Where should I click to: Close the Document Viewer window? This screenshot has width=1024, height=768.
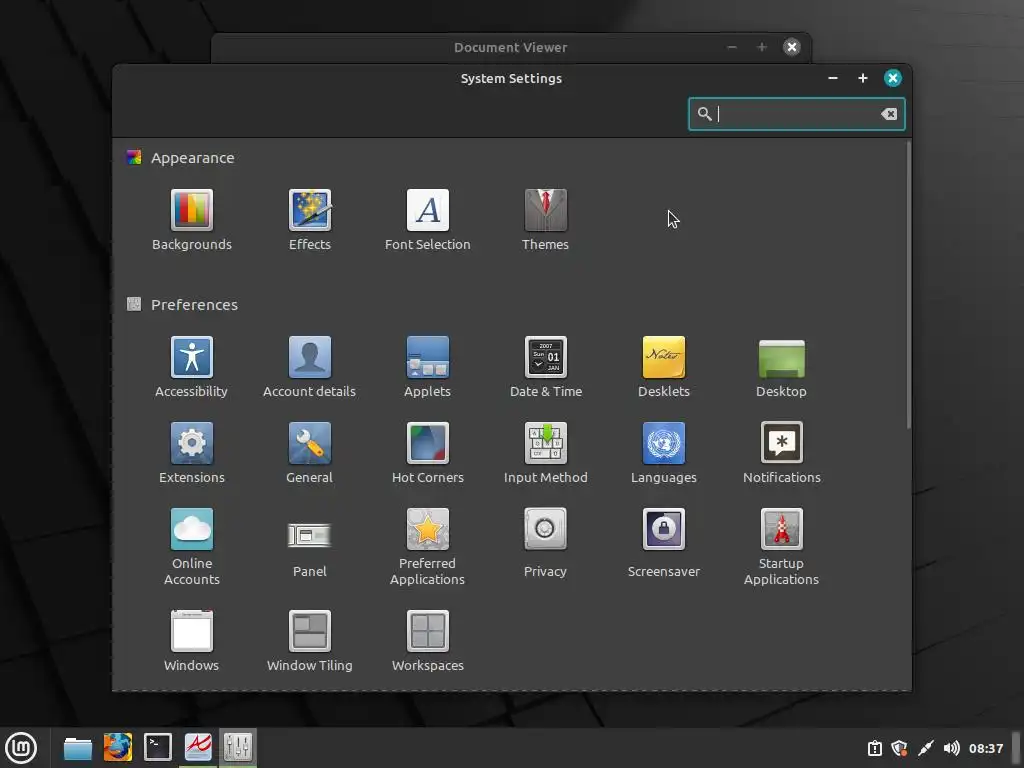click(x=792, y=47)
